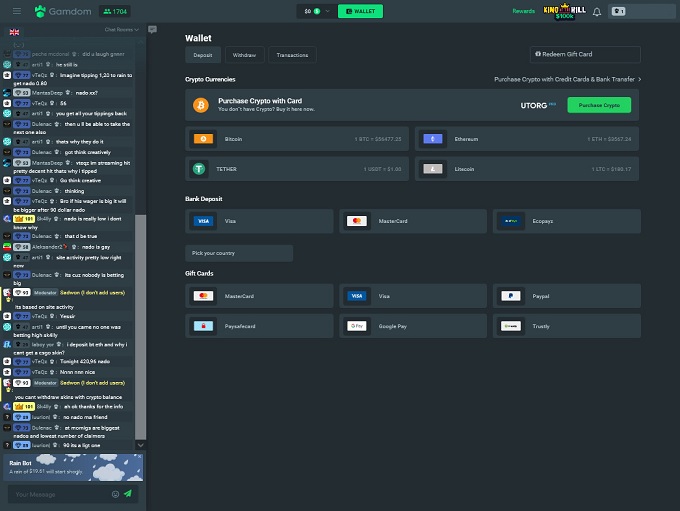
Task: Choose Trustly gift card
Action: [x=567, y=326]
